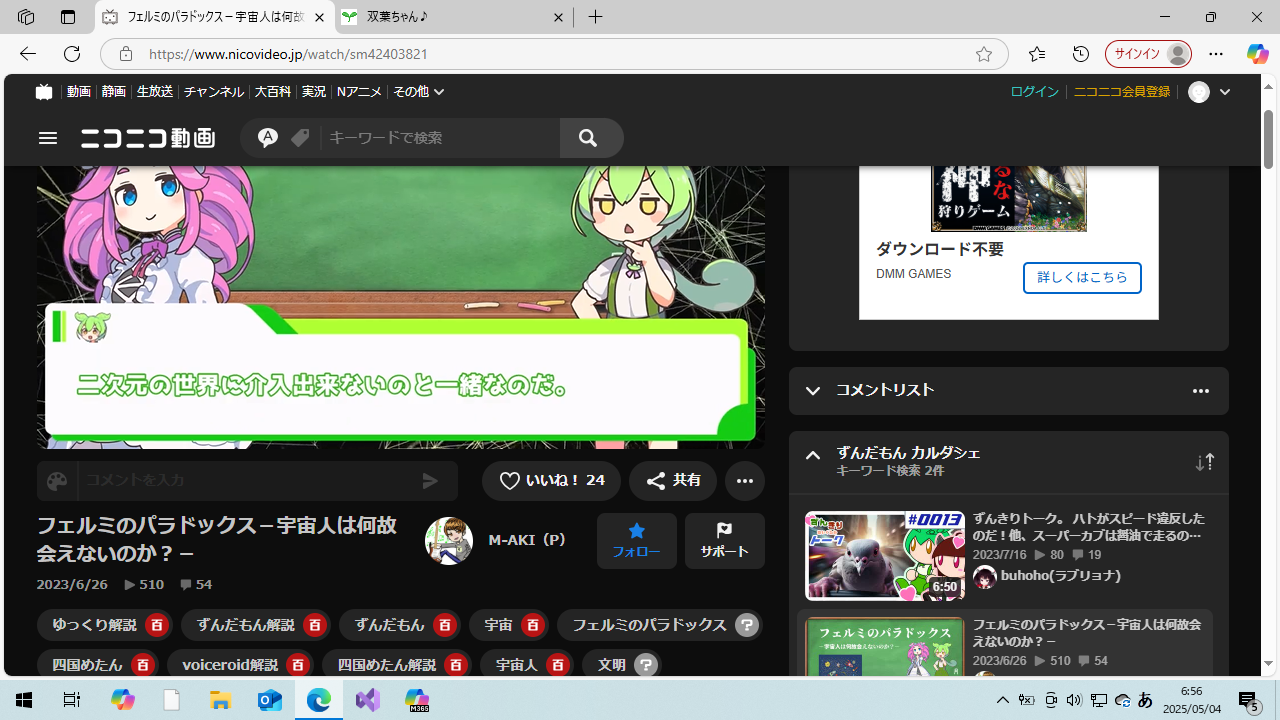Open comment color palette icon
Screen dimensions: 1280x720
[57, 481]
